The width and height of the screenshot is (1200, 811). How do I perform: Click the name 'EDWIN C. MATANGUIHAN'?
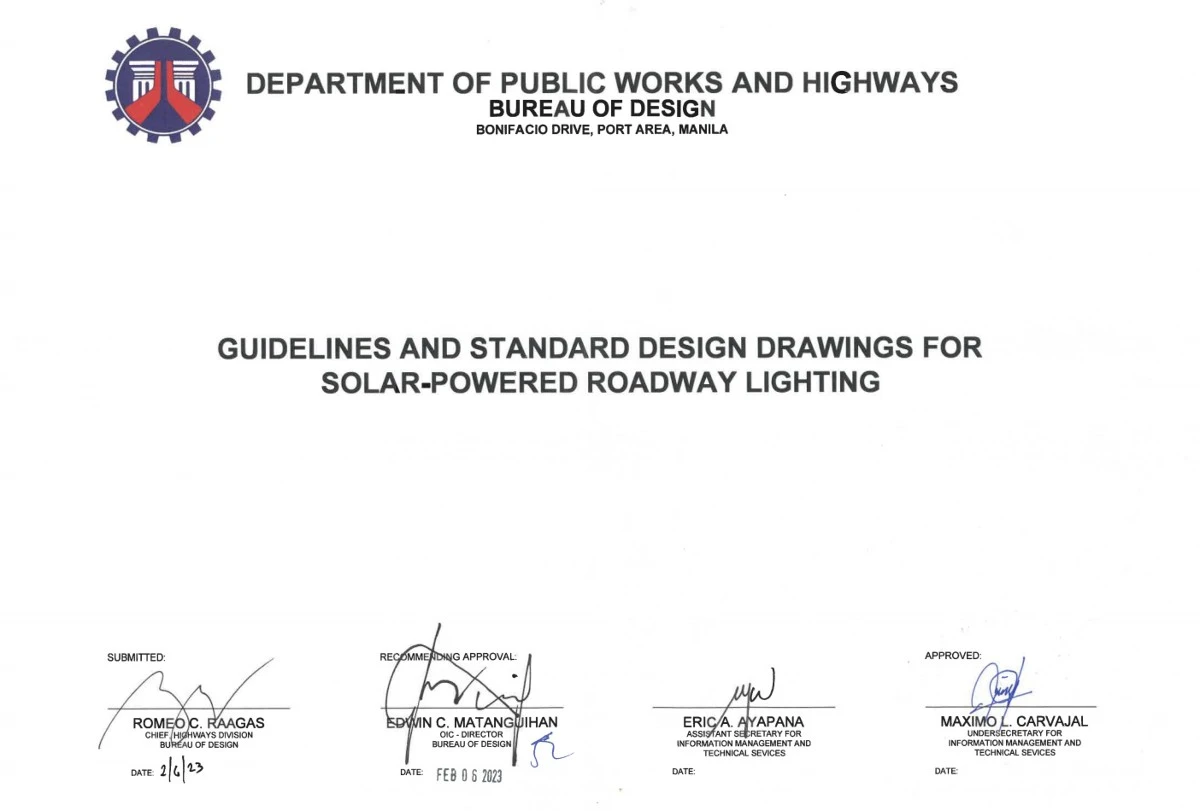coord(472,722)
